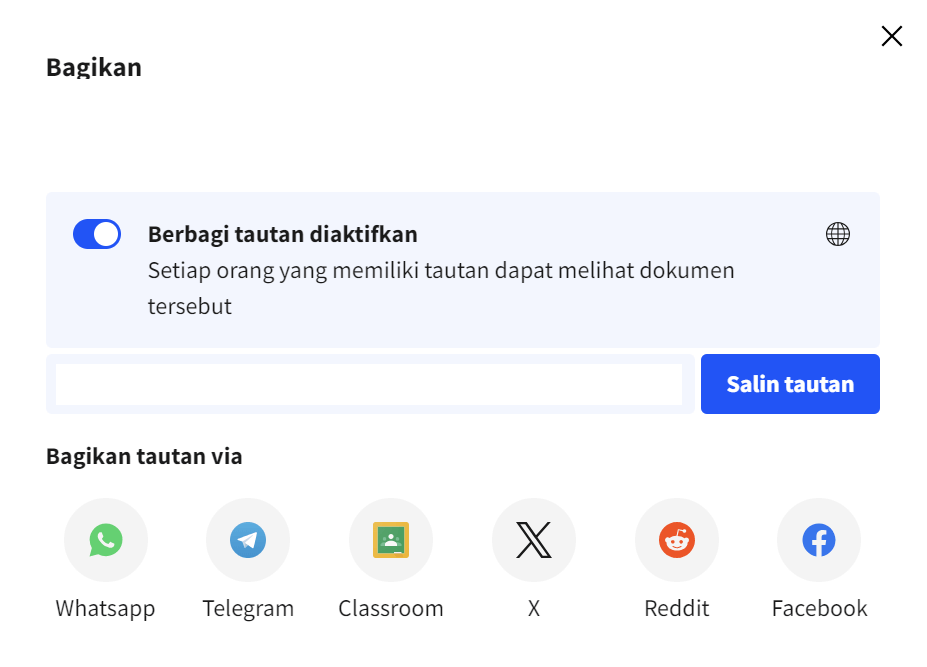Click the Telegram text label
This screenshot has height=667, width=927.
[248, 608]
